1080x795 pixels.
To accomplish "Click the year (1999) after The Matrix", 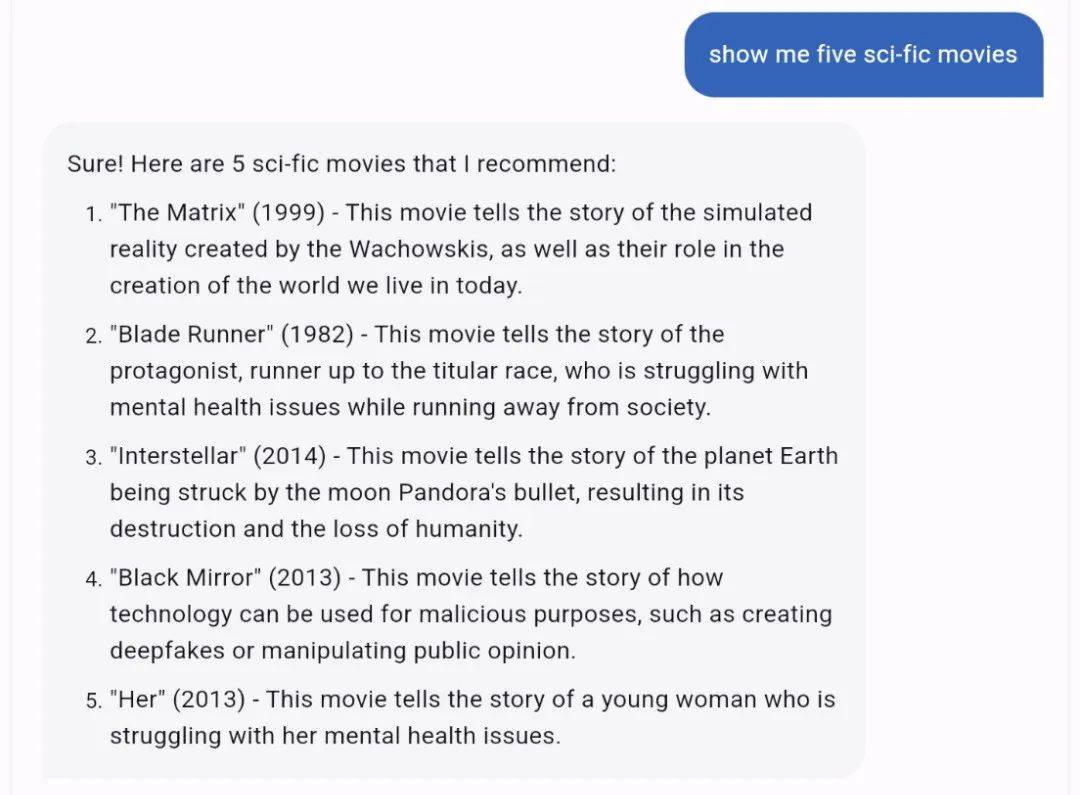I will point(288,212).
